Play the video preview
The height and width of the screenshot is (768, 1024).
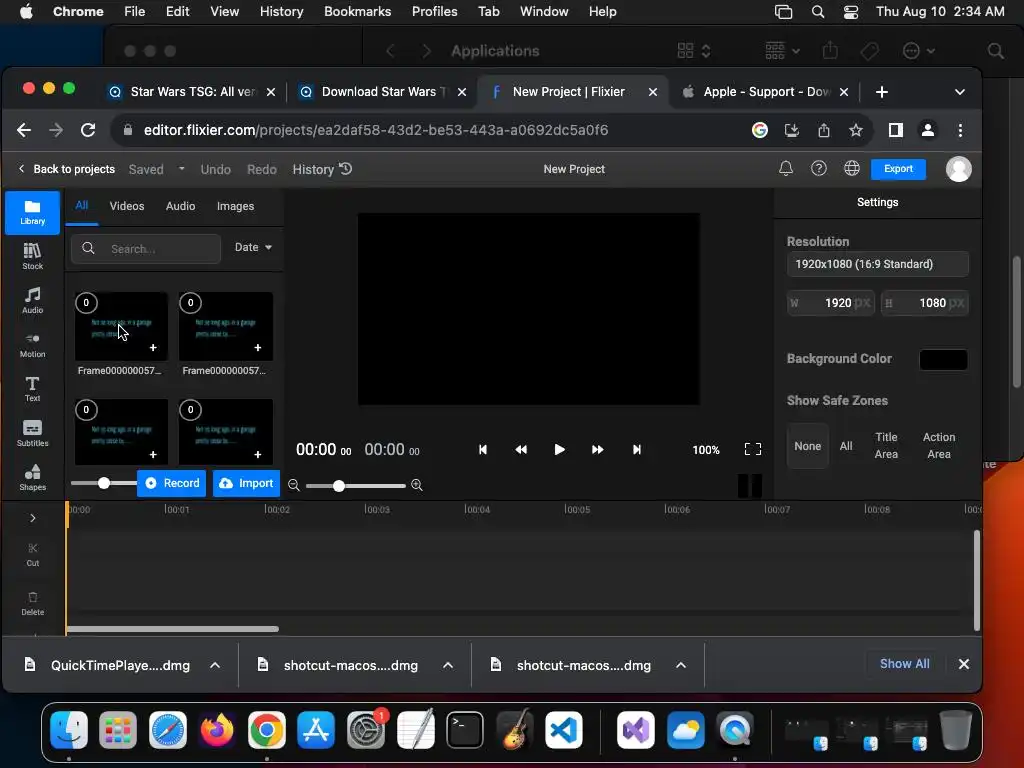(x=559, y=449)
